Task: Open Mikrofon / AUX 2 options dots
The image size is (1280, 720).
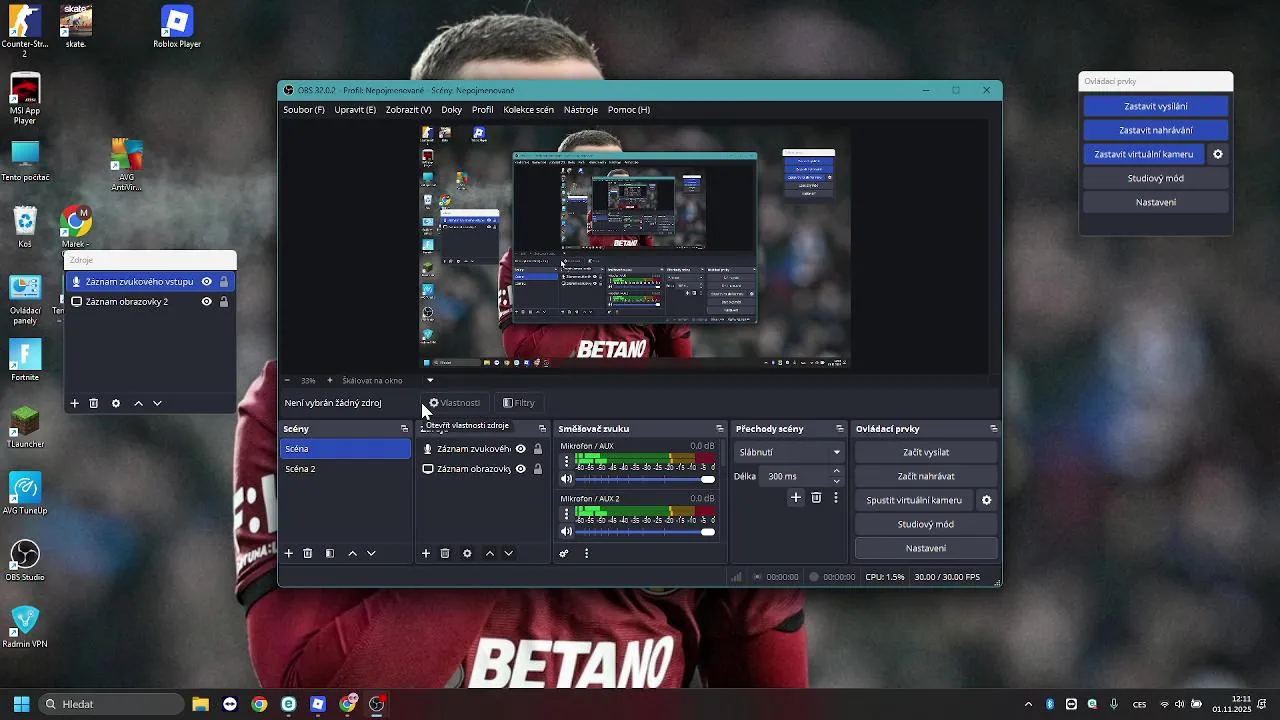Action: [x=566, y=513]
